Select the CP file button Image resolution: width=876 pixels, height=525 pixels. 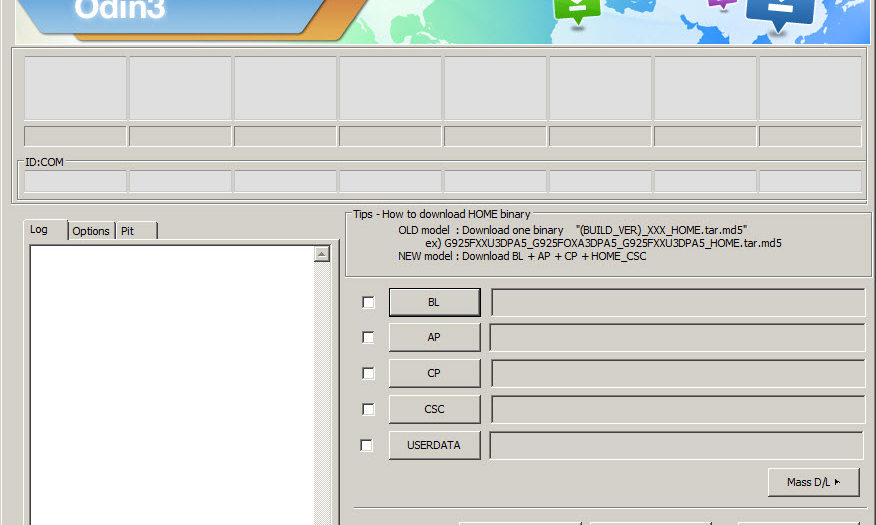(435, 373)
